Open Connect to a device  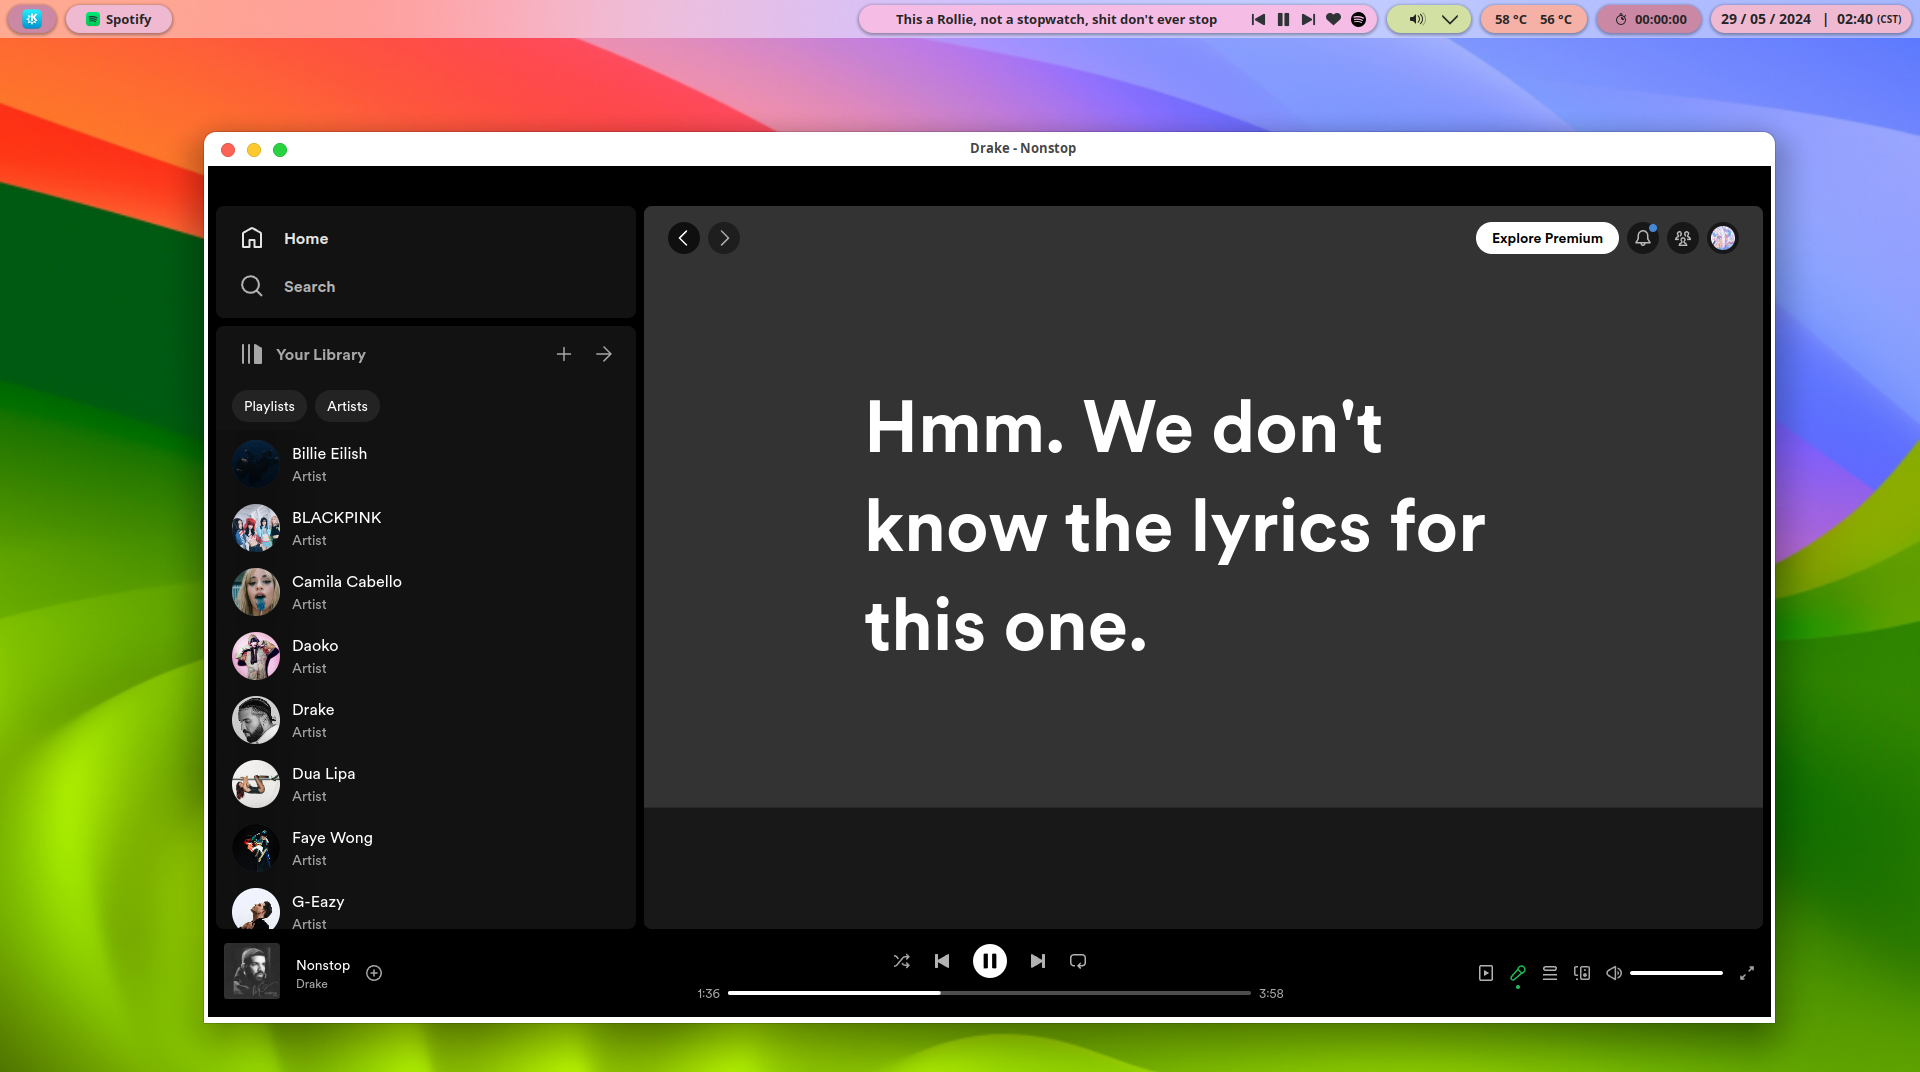pos(1582,973)
